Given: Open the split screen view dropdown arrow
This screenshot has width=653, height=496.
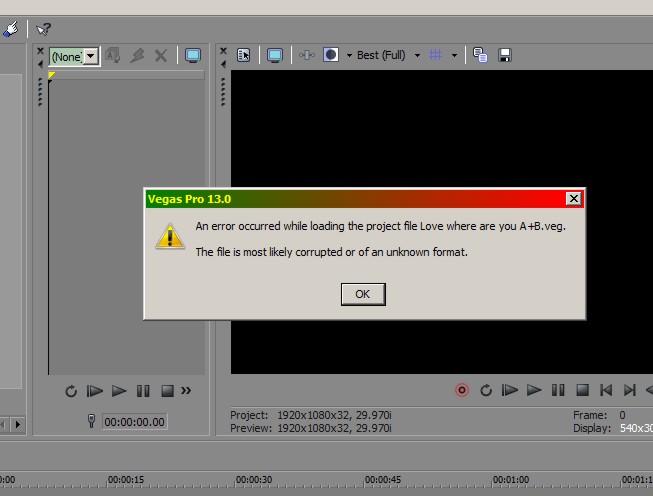Looking at the screenshot, I should 349,55.
